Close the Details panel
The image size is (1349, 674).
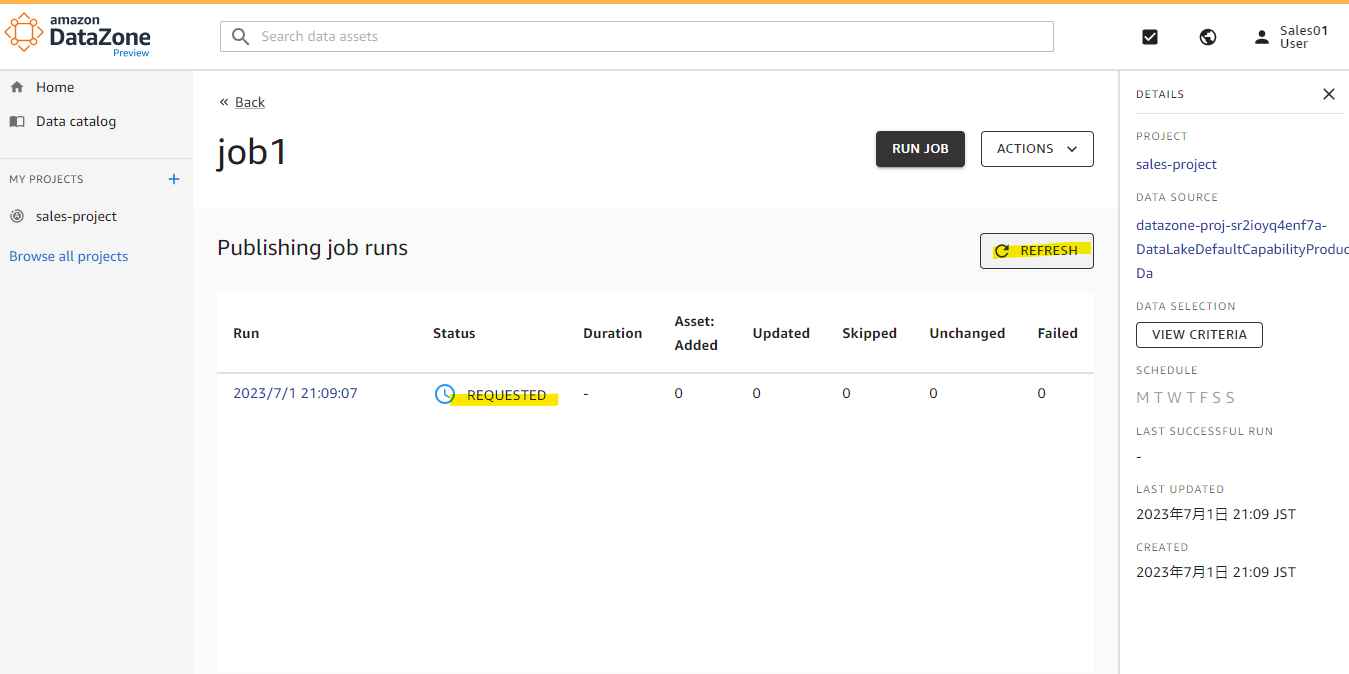point(1329,94)
